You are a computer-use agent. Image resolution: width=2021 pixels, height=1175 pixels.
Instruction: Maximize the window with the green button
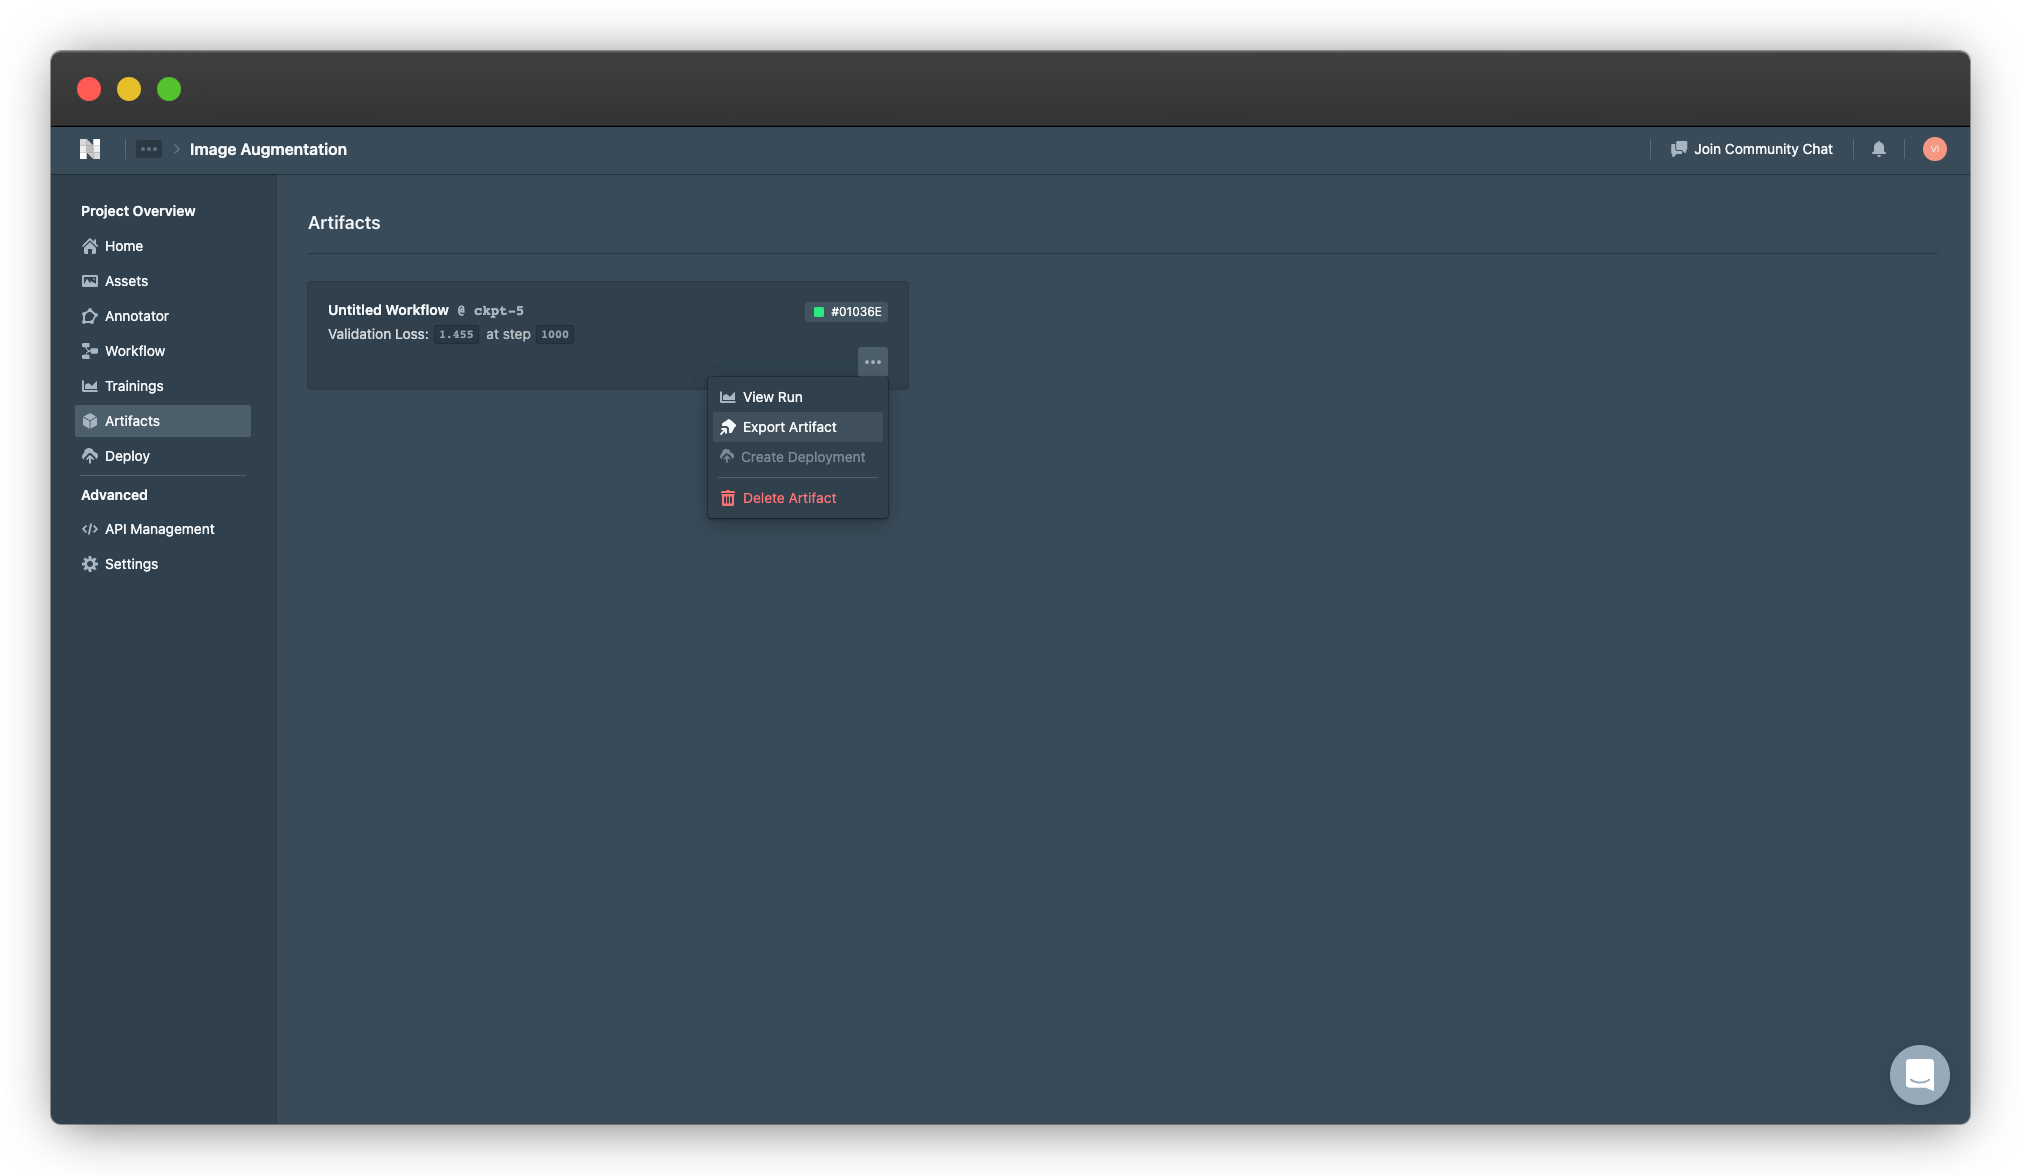(x=169, y=89)
